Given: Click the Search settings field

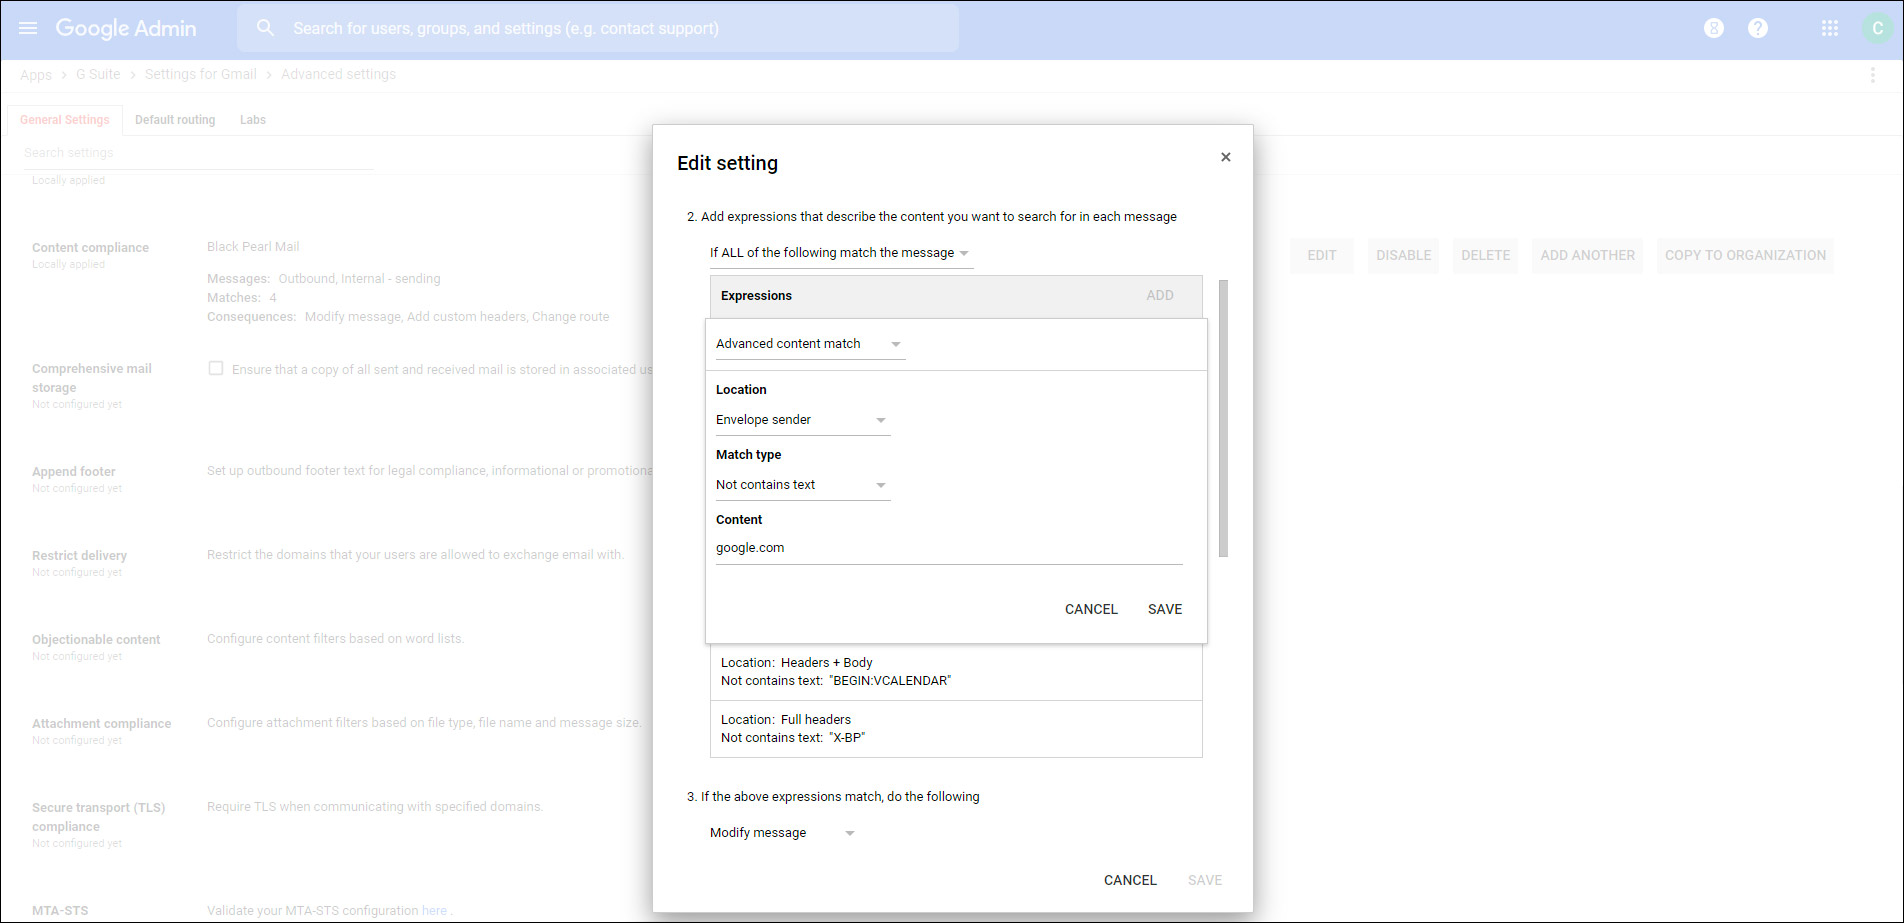Looking at the screenshot, I should [198, 153].
